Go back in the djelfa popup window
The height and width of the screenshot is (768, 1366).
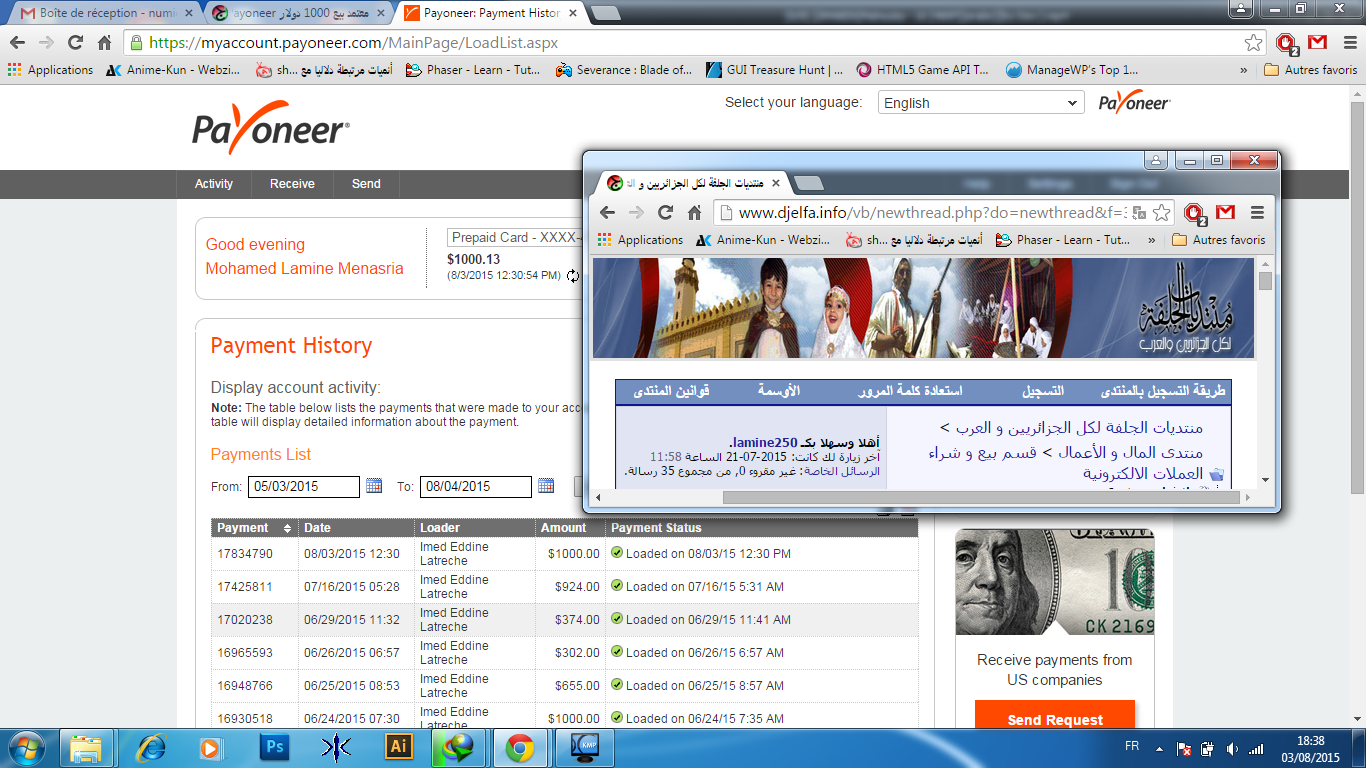pos(607,213)
